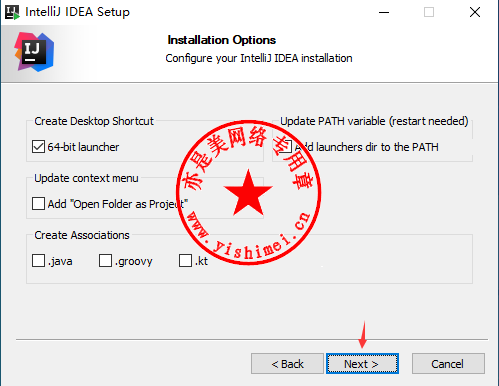499x386 pixels.
Task: Click the "64-bit launcher" label text
Action: point(83,147)
